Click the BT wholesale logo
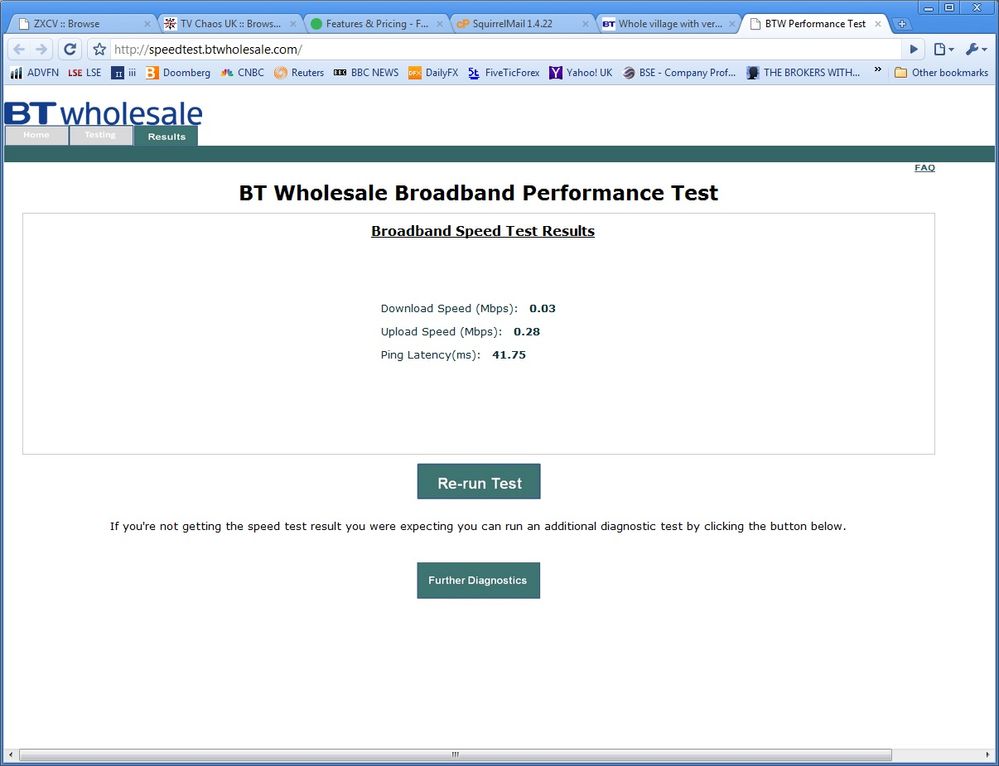 pos(103,113)
